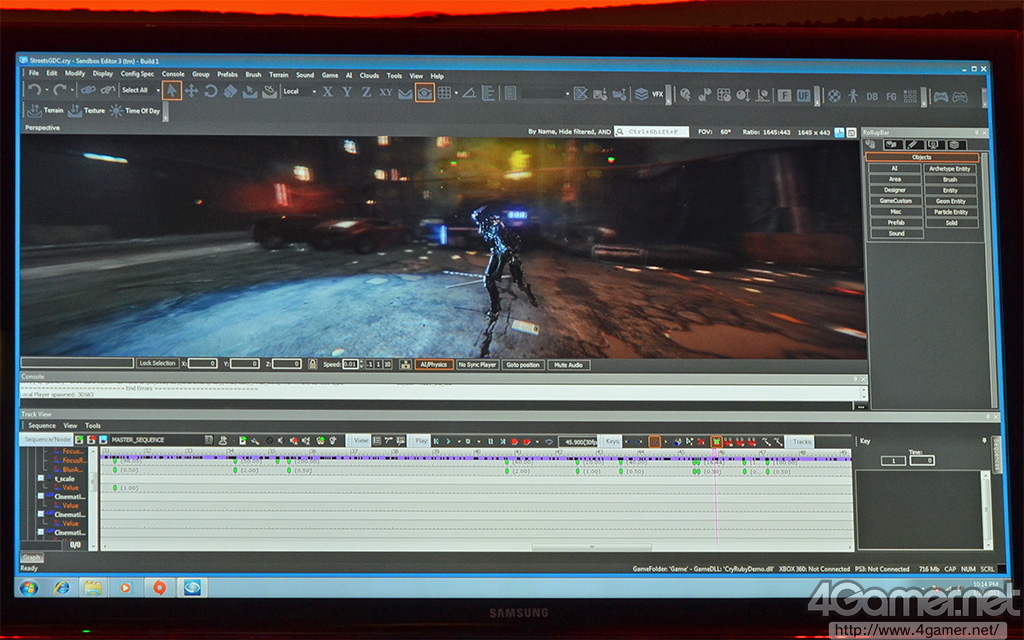This screenshot has width=1024, height=640.
Task: Constrain movement to the XY plane
Action: [385, 92]
